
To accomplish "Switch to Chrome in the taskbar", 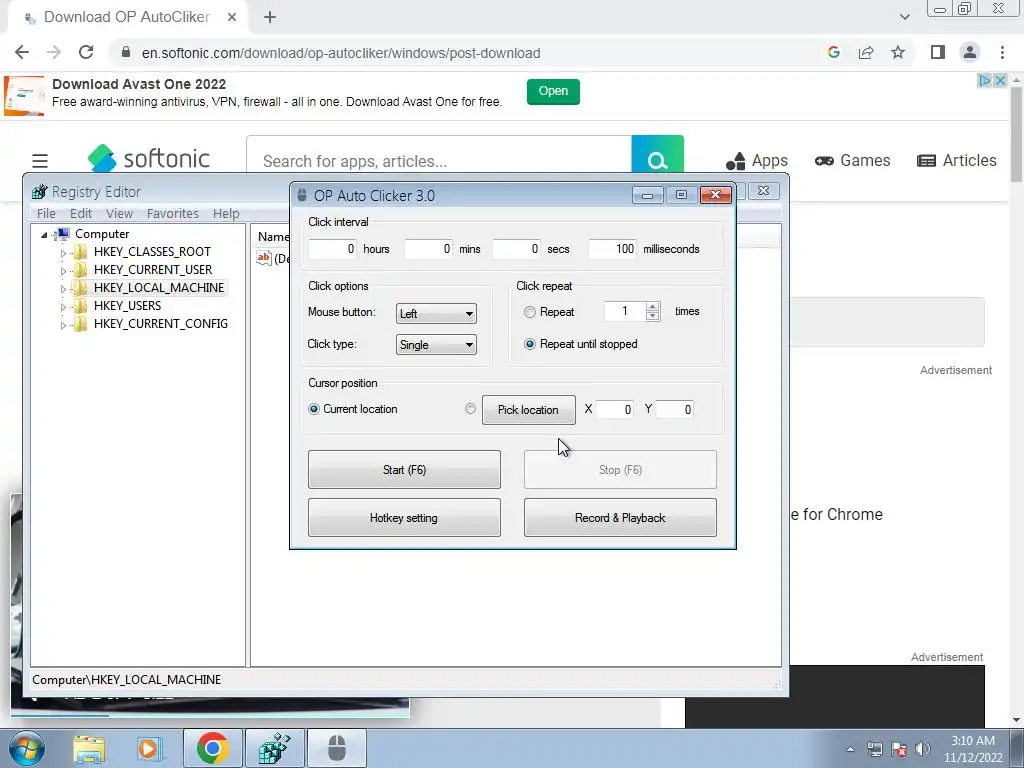I will [212, 748].
